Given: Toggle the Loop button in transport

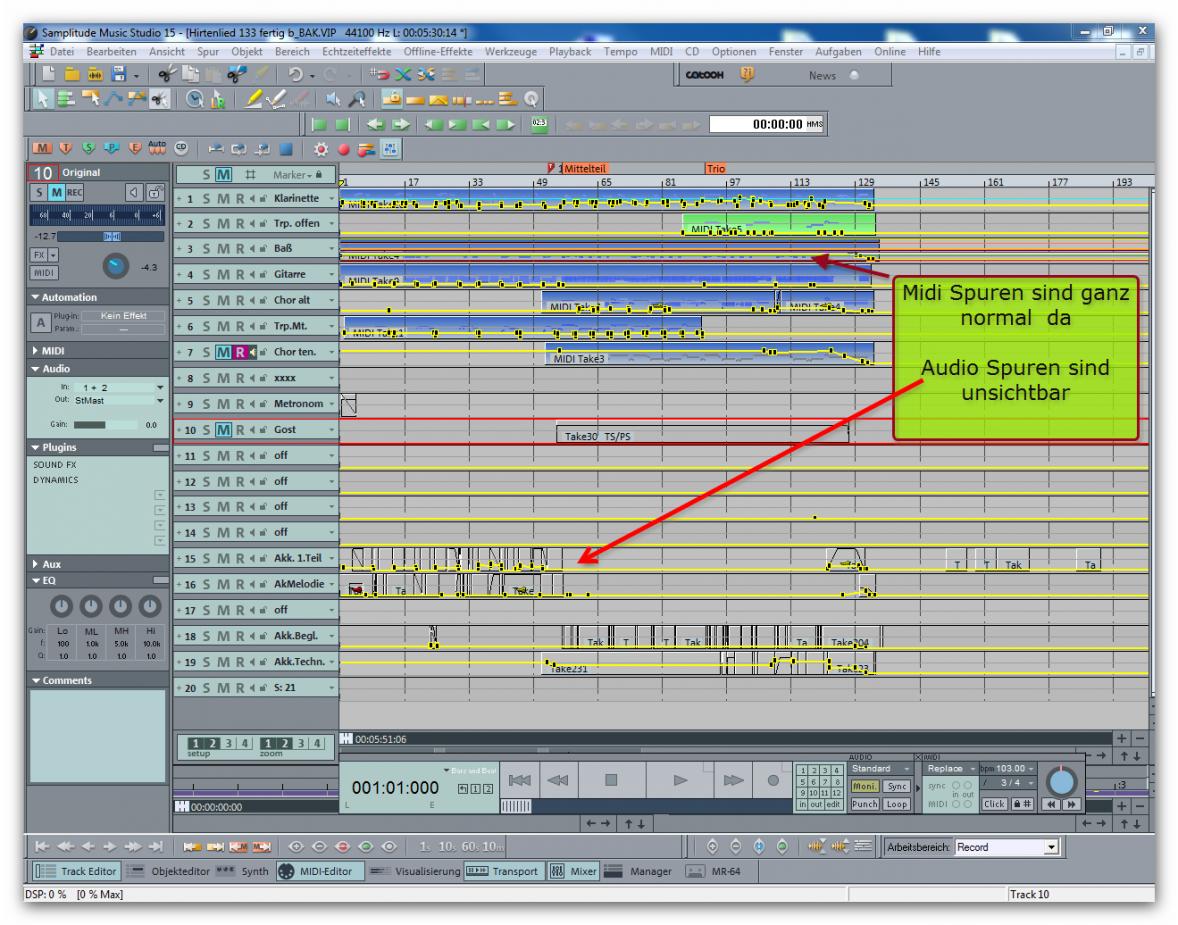Looking at the screenshot, I should 896,804.
